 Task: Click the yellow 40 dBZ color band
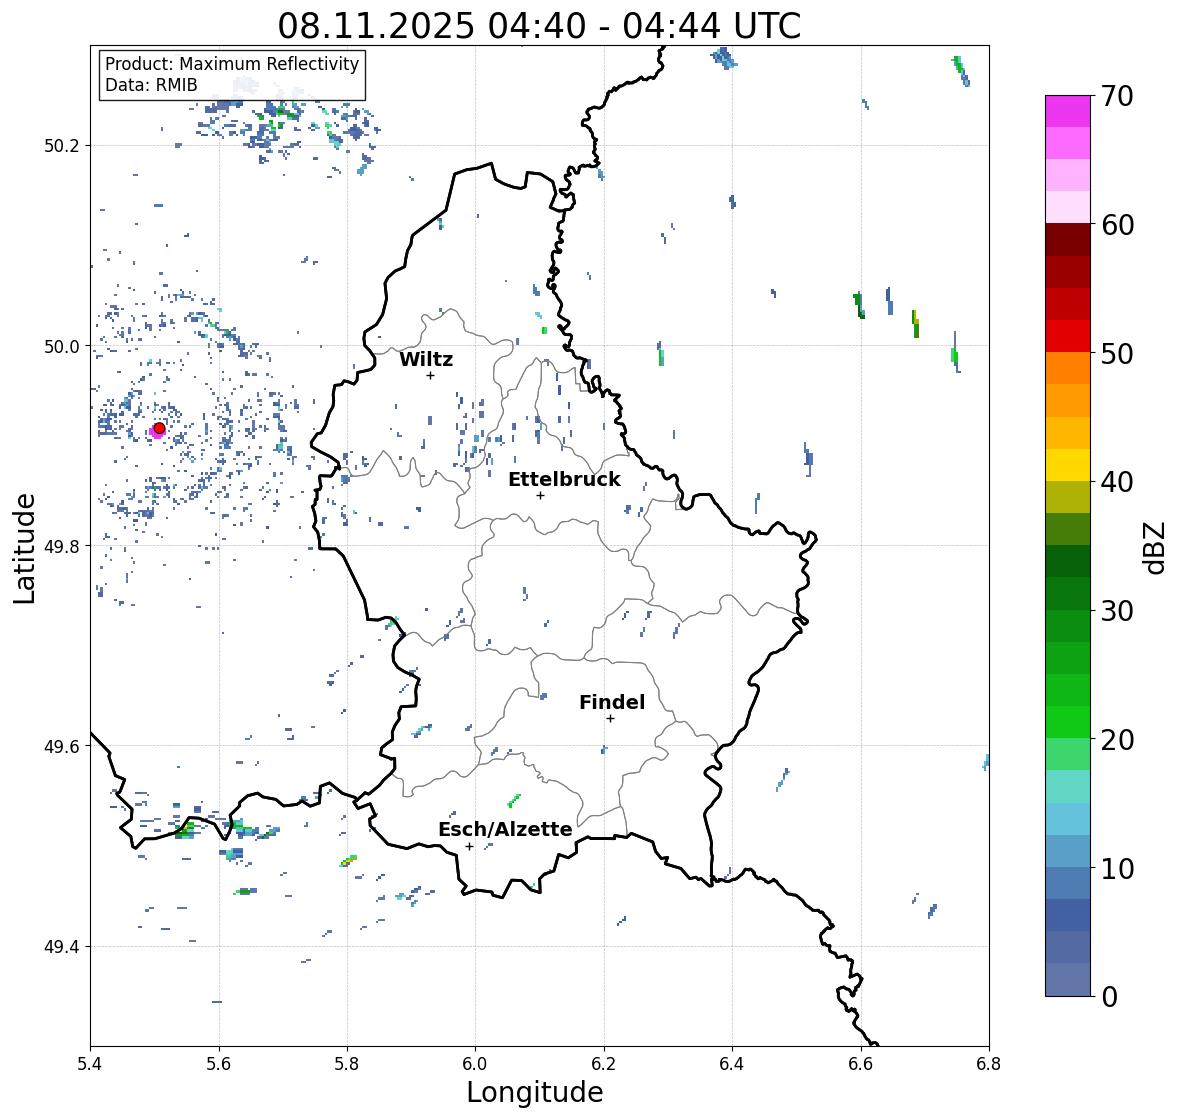(x=1068, y=465)
